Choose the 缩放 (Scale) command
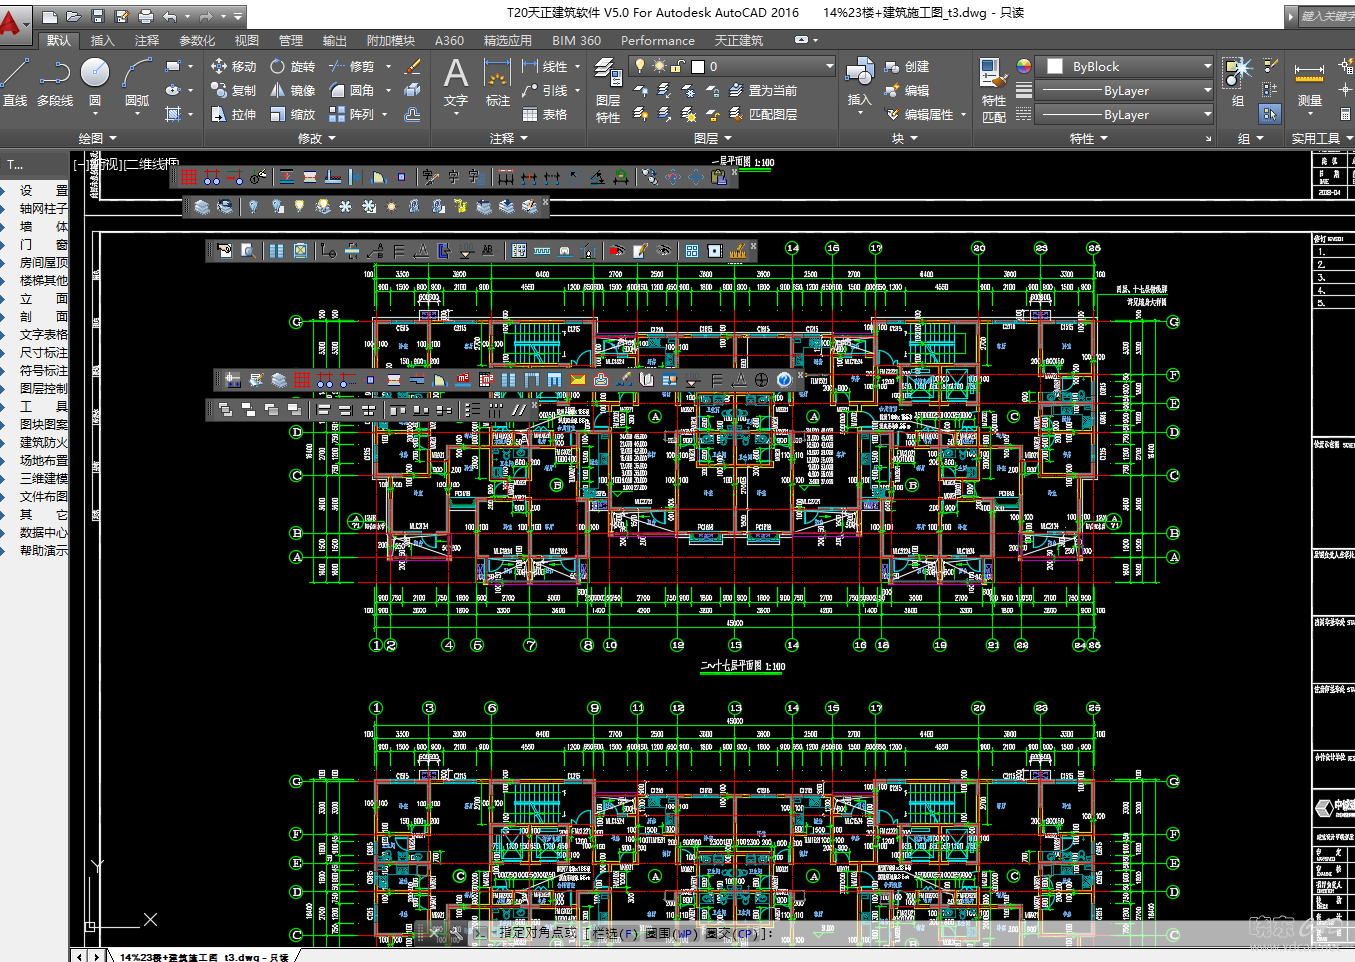Image resolution: width=1355 pixels, height=962 pixels. click(293, 114)
